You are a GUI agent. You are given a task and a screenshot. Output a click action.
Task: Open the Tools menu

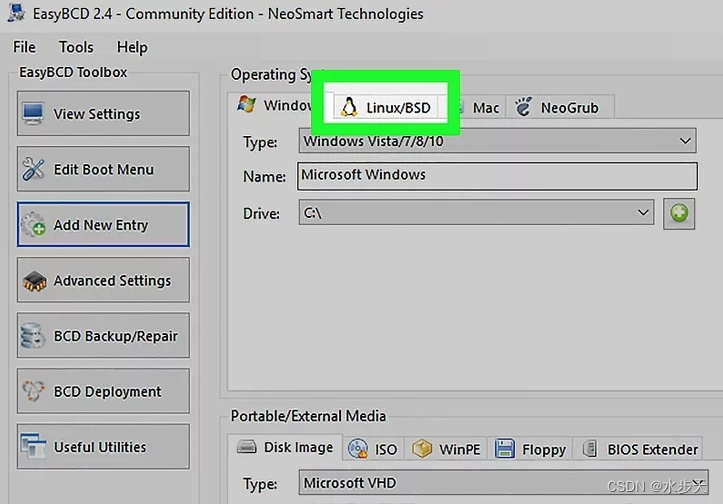tap(76, 47)
